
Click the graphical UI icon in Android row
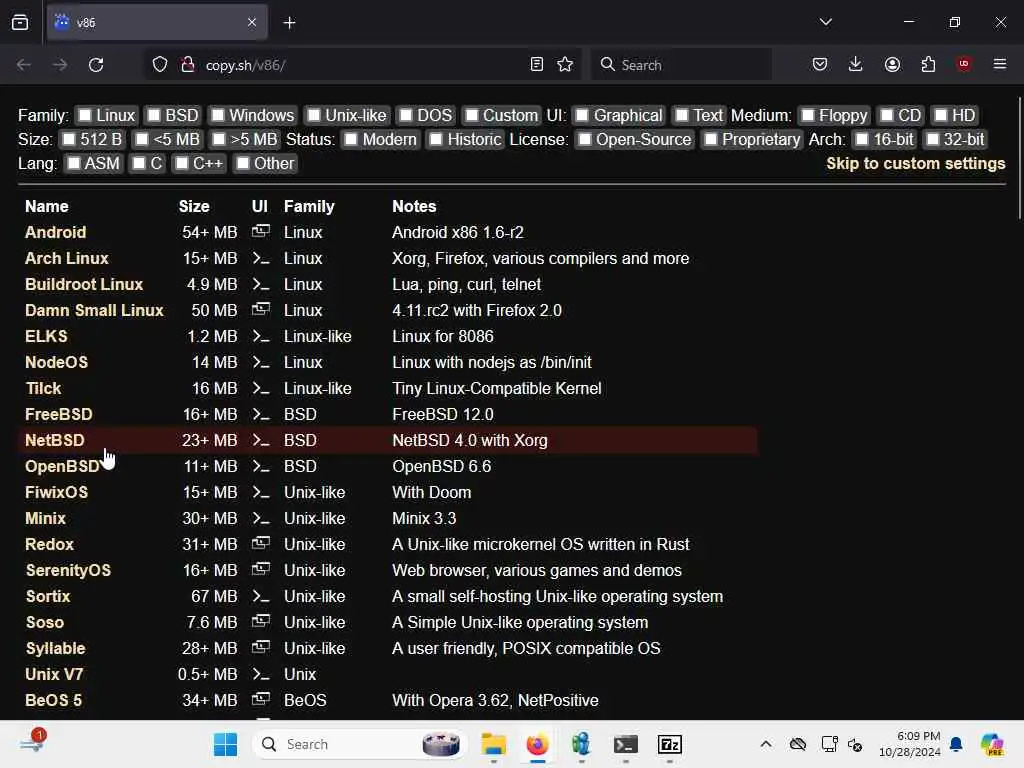[x=261, y=231]
